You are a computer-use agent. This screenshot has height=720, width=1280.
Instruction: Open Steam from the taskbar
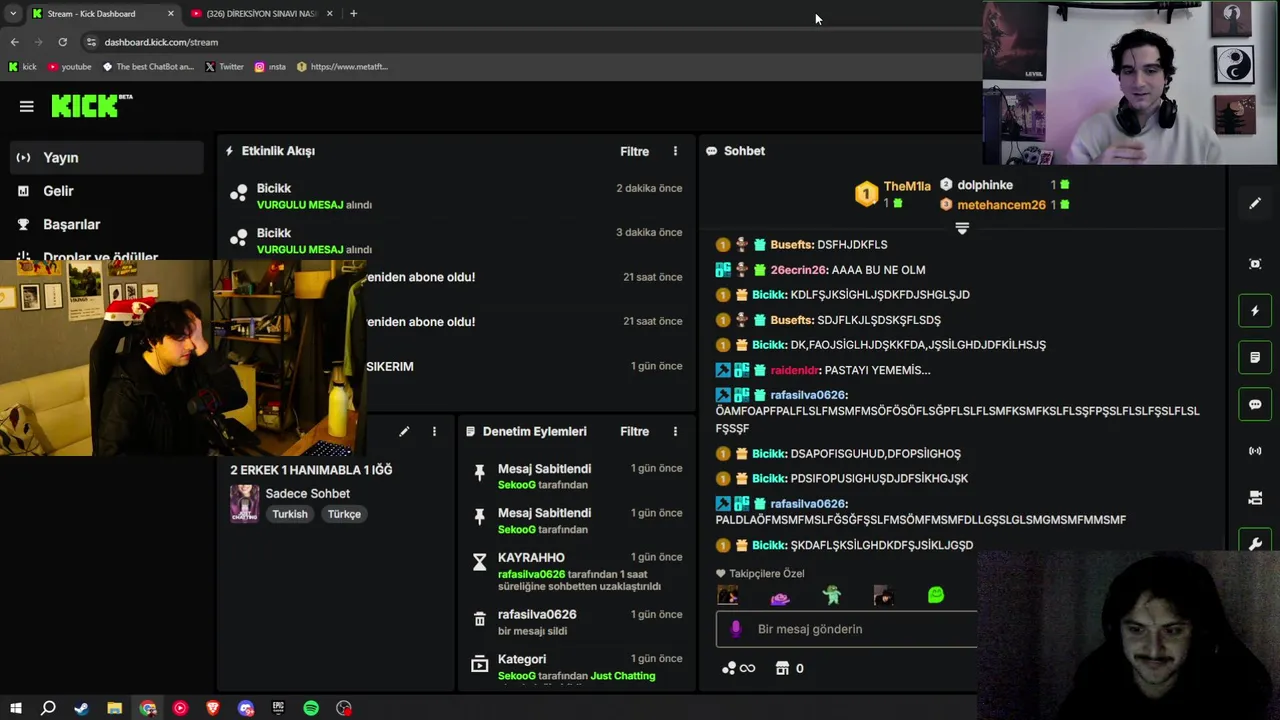click(81, 708)
